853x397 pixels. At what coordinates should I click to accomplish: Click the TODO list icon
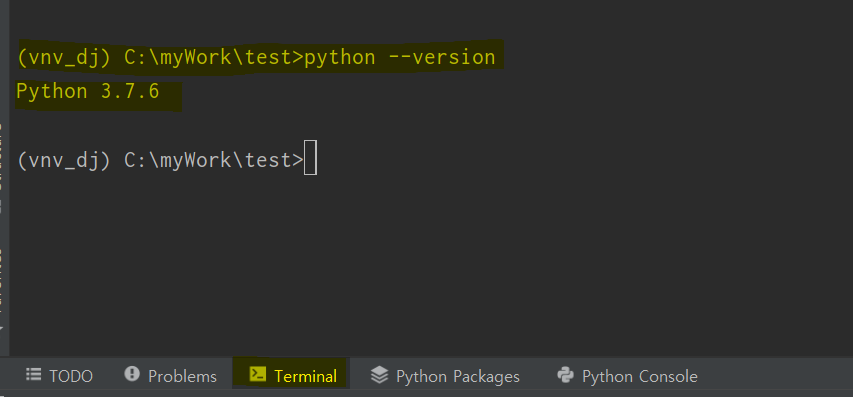[34, 374]
